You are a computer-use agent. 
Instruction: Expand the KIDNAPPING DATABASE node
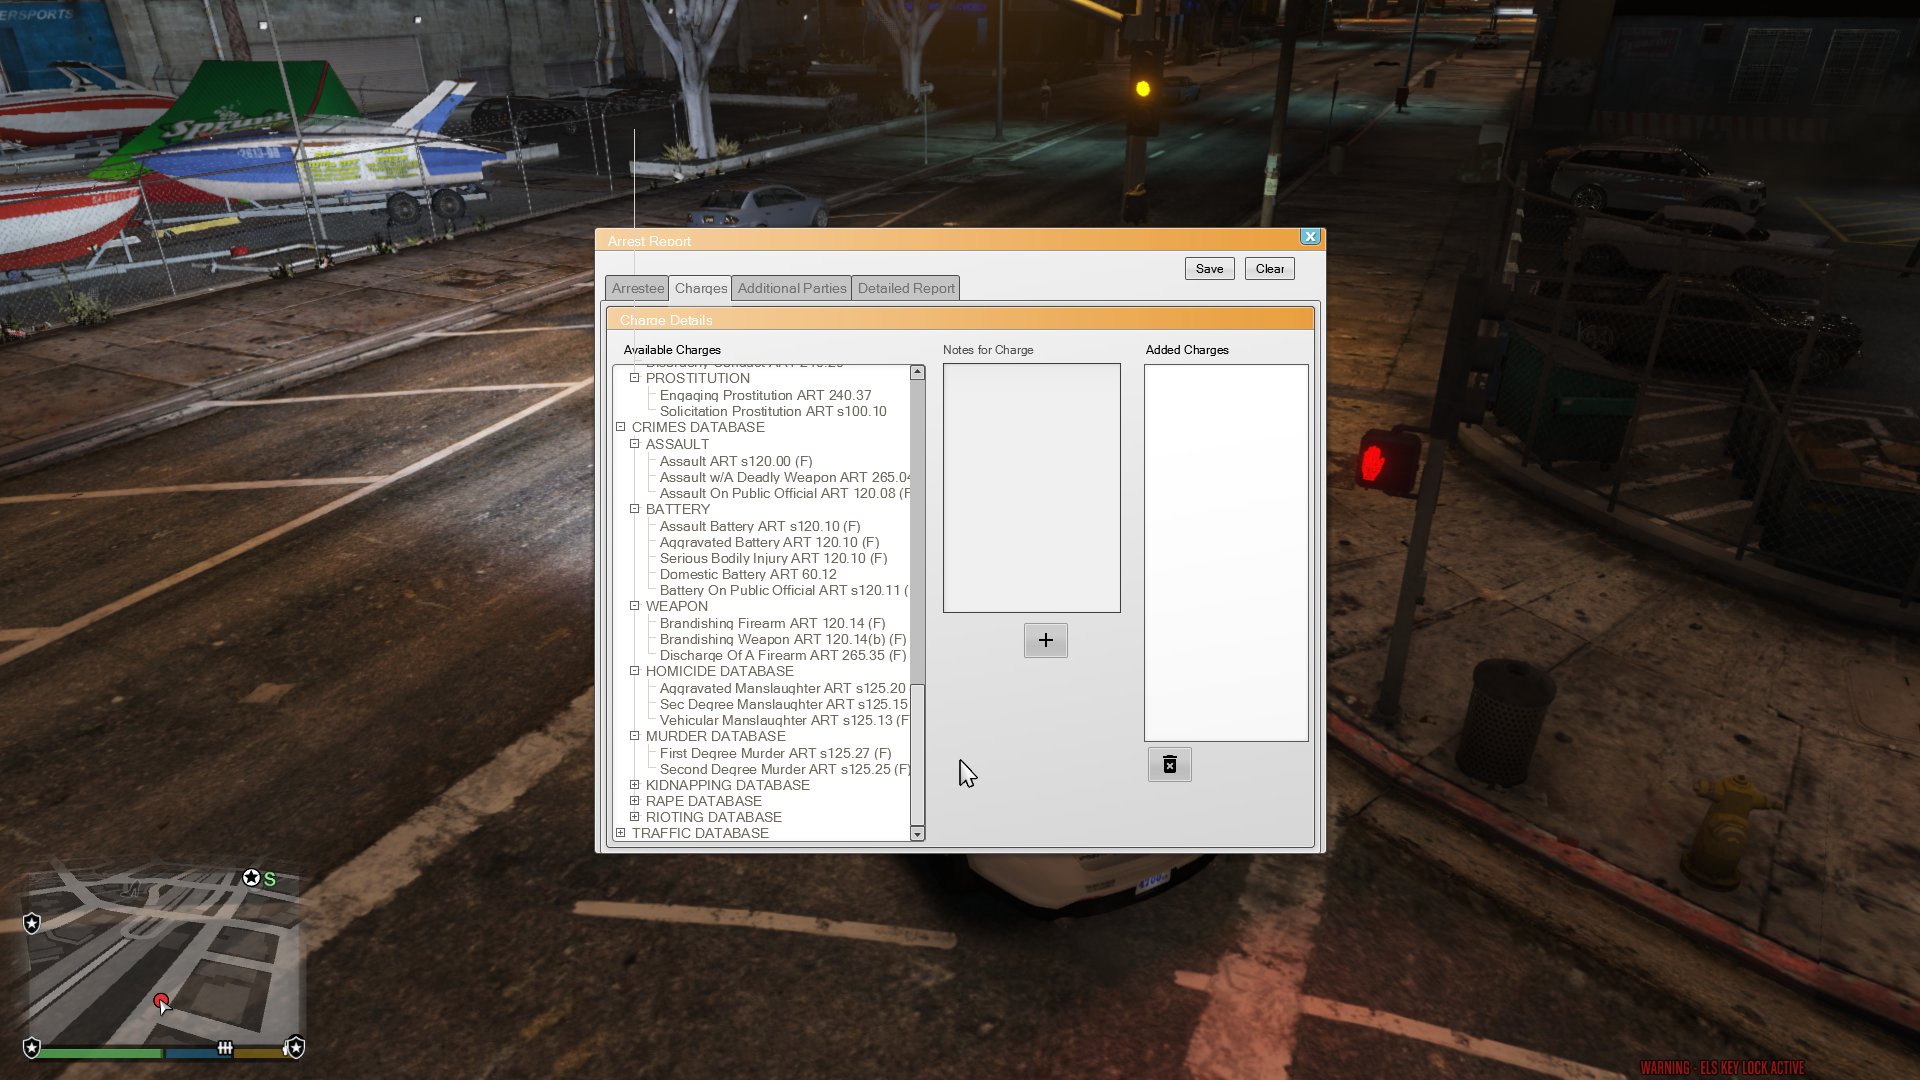coord(634,785)
